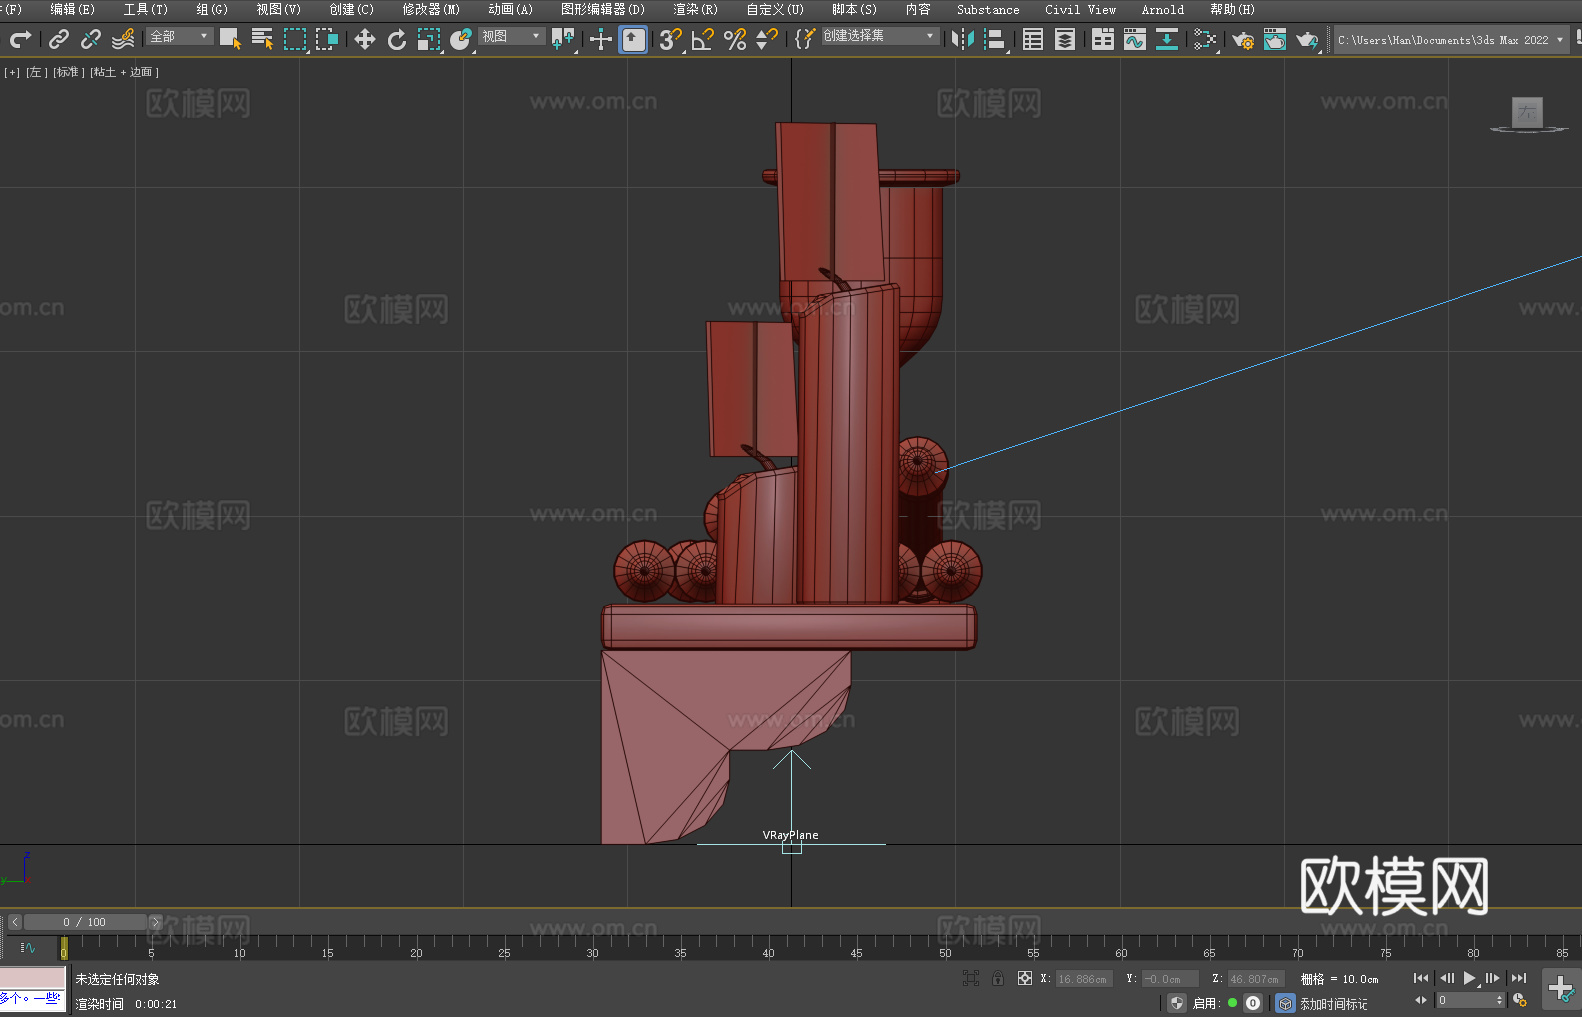Screen dimensions: 1582x1017
Task: Toggle Angle Snap
Action: 703,39
